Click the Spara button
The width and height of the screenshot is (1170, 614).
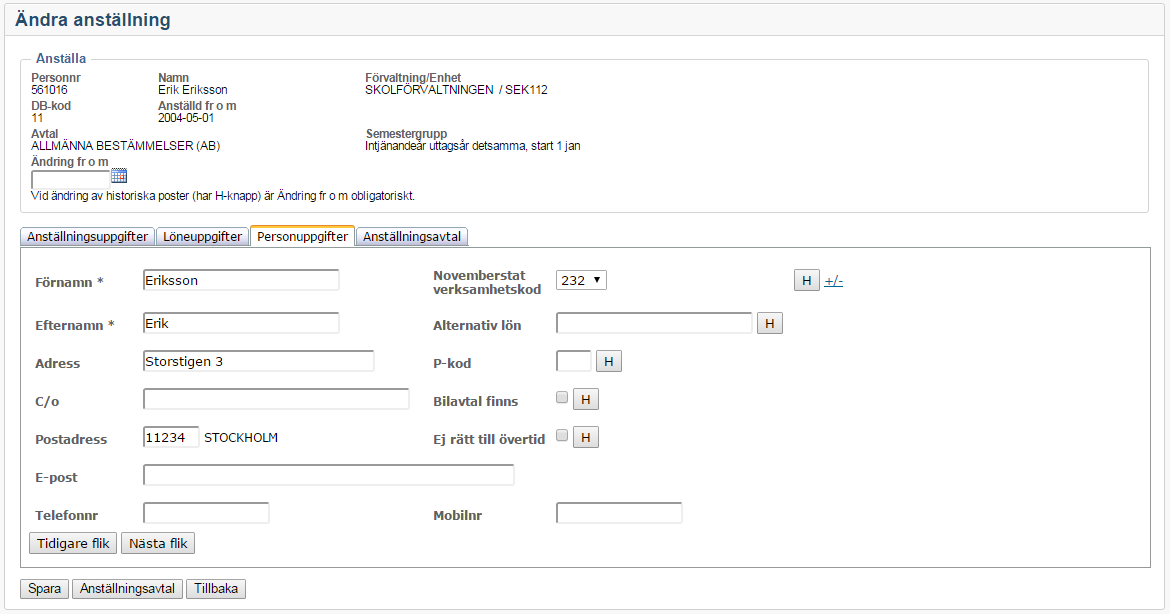(x=45, y=589)
